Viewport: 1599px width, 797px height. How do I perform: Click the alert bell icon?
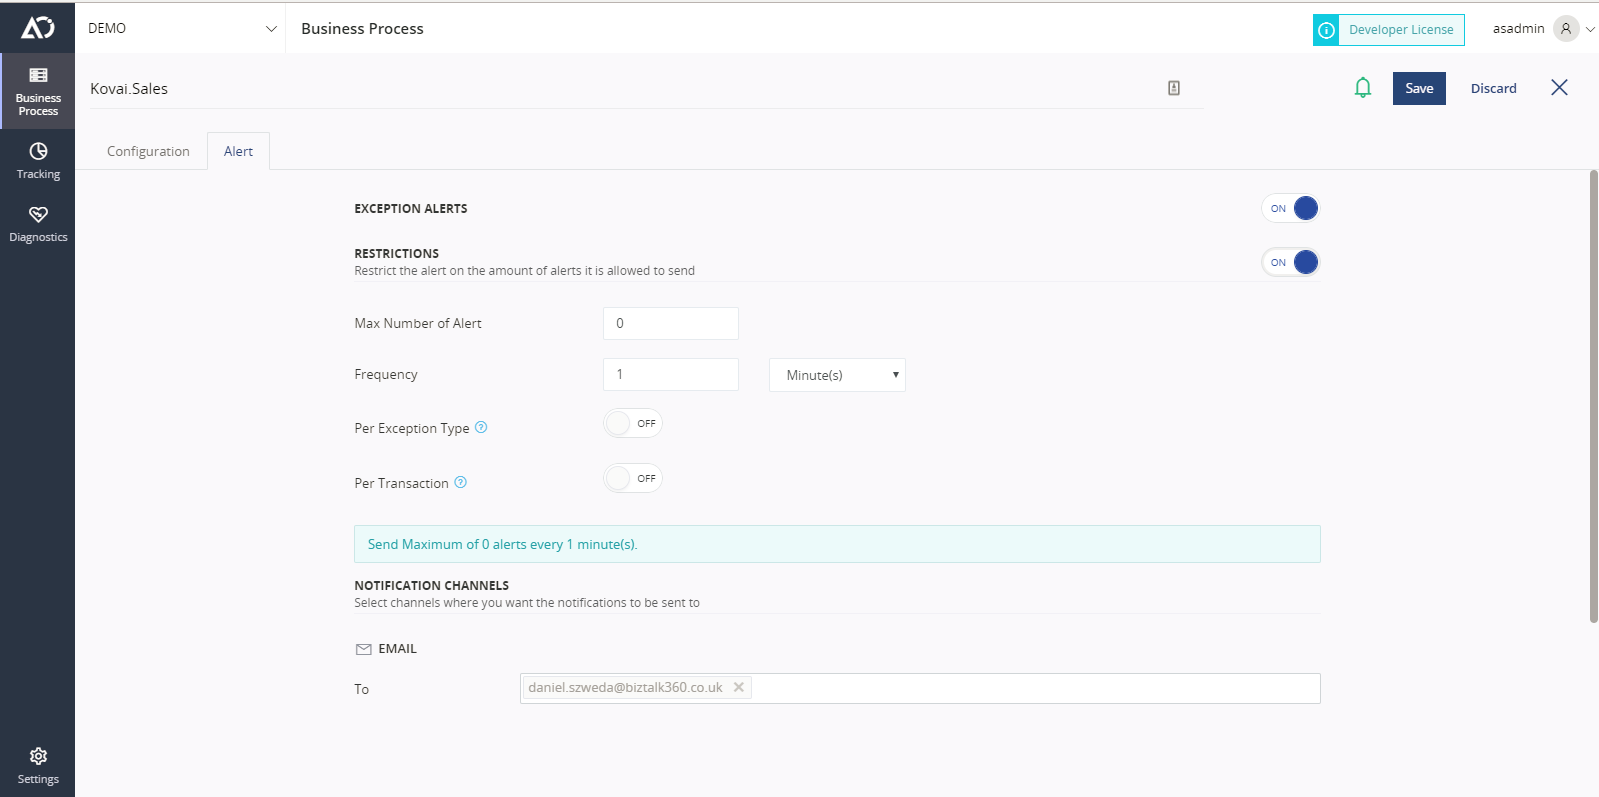tap(1362, 88)
